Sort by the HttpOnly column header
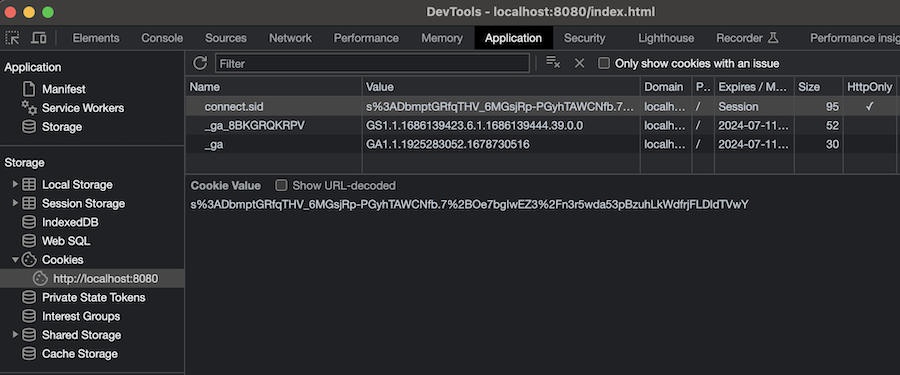Screen dimensions: 900x375 (870, 87)
